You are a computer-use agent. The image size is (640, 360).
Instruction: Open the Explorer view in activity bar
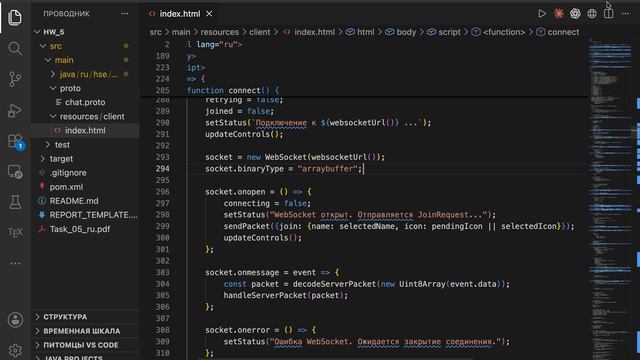click(15, 18)
